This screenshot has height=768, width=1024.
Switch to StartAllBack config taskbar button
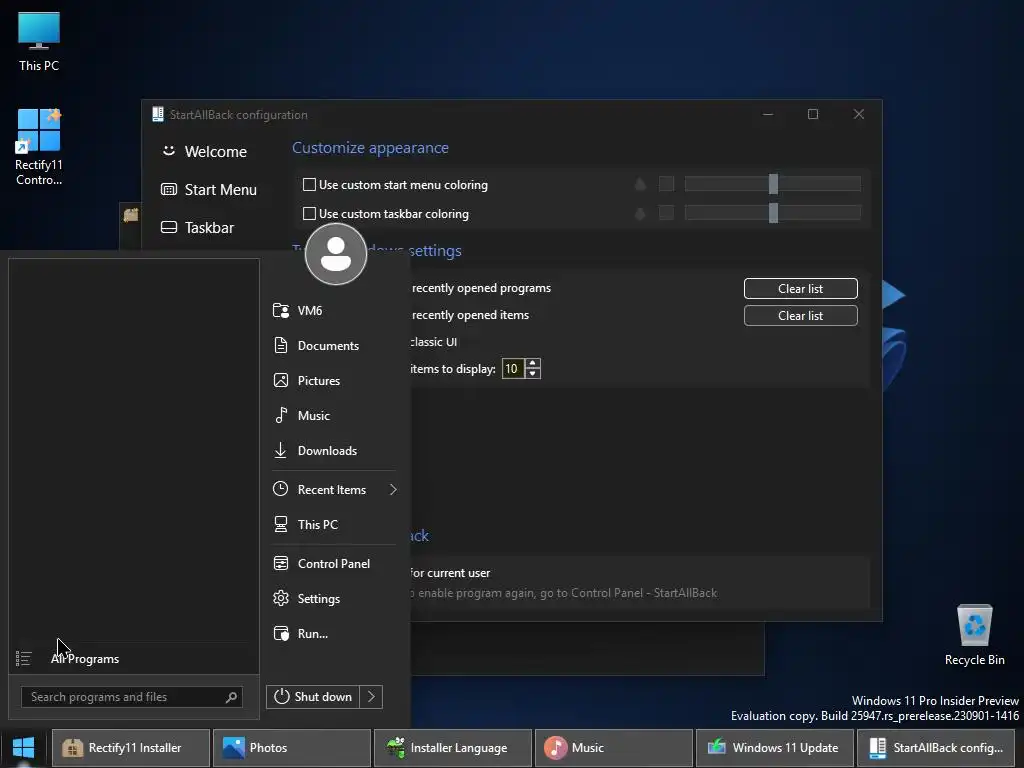[938, 748]
